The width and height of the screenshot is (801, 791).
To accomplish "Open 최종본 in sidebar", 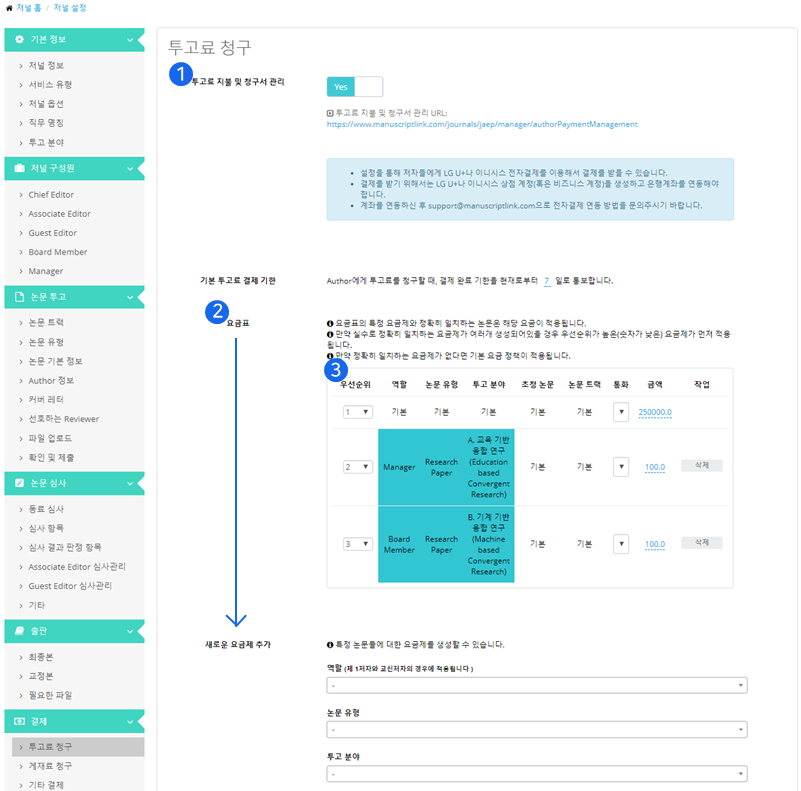I will tap(41, 657).
